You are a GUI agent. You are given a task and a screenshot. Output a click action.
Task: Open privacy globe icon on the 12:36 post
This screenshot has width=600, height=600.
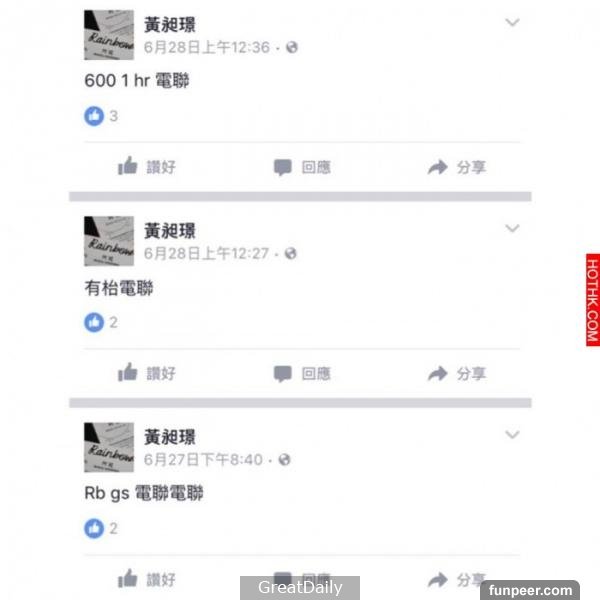(x=292, y=47)
